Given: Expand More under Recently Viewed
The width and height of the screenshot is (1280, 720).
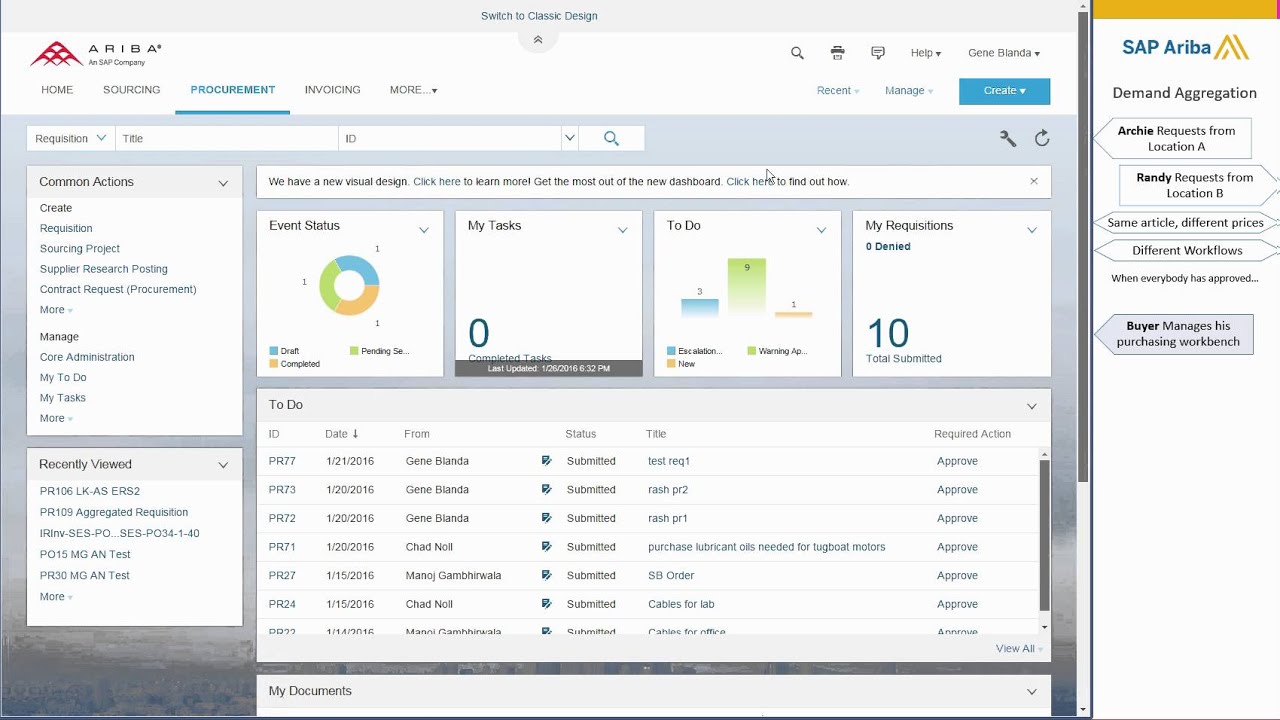Looking at the screenshot, I should [x=56, y=597].
